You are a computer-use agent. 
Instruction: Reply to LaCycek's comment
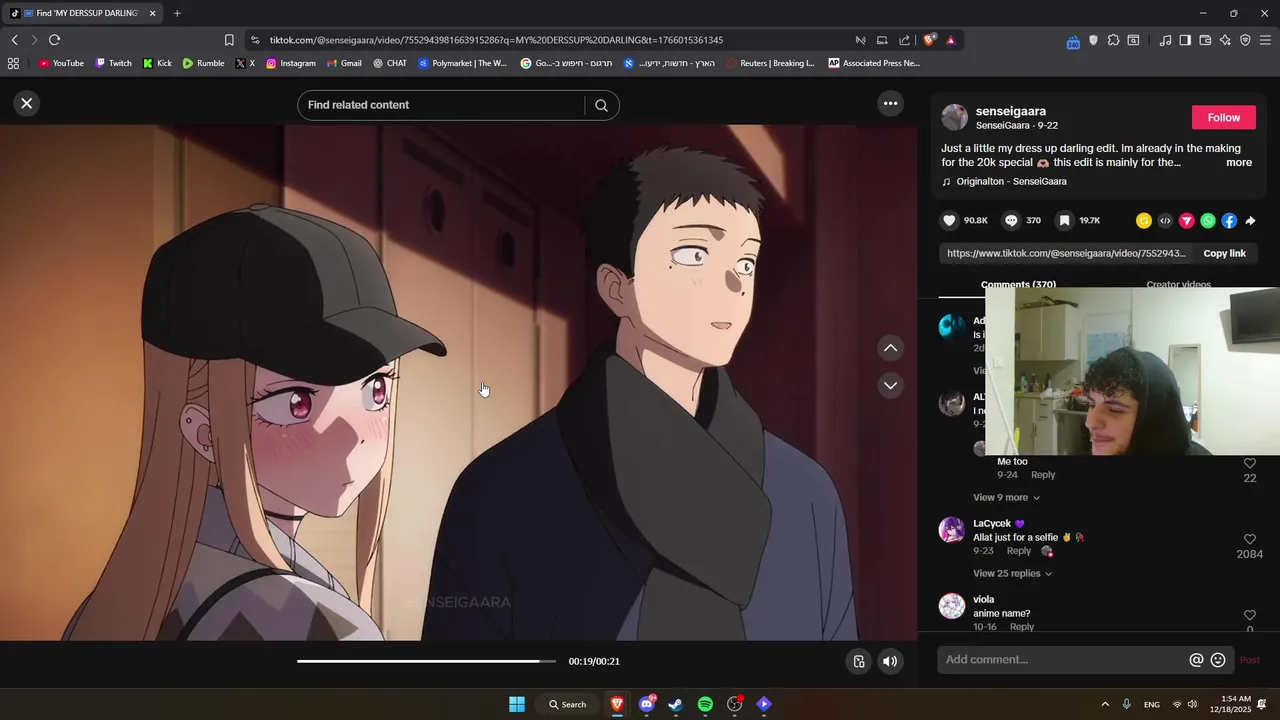click(1019, 551)
